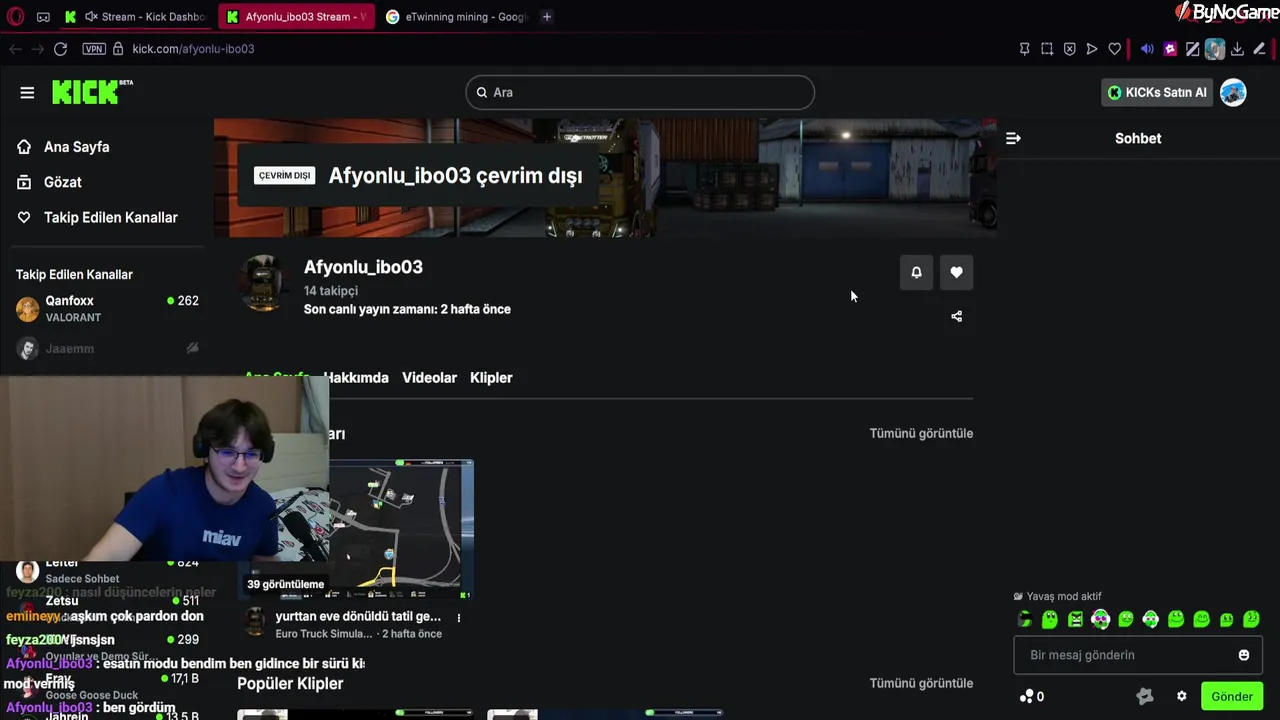
Task: Switch to the Videolar tab
Action: 429,378
